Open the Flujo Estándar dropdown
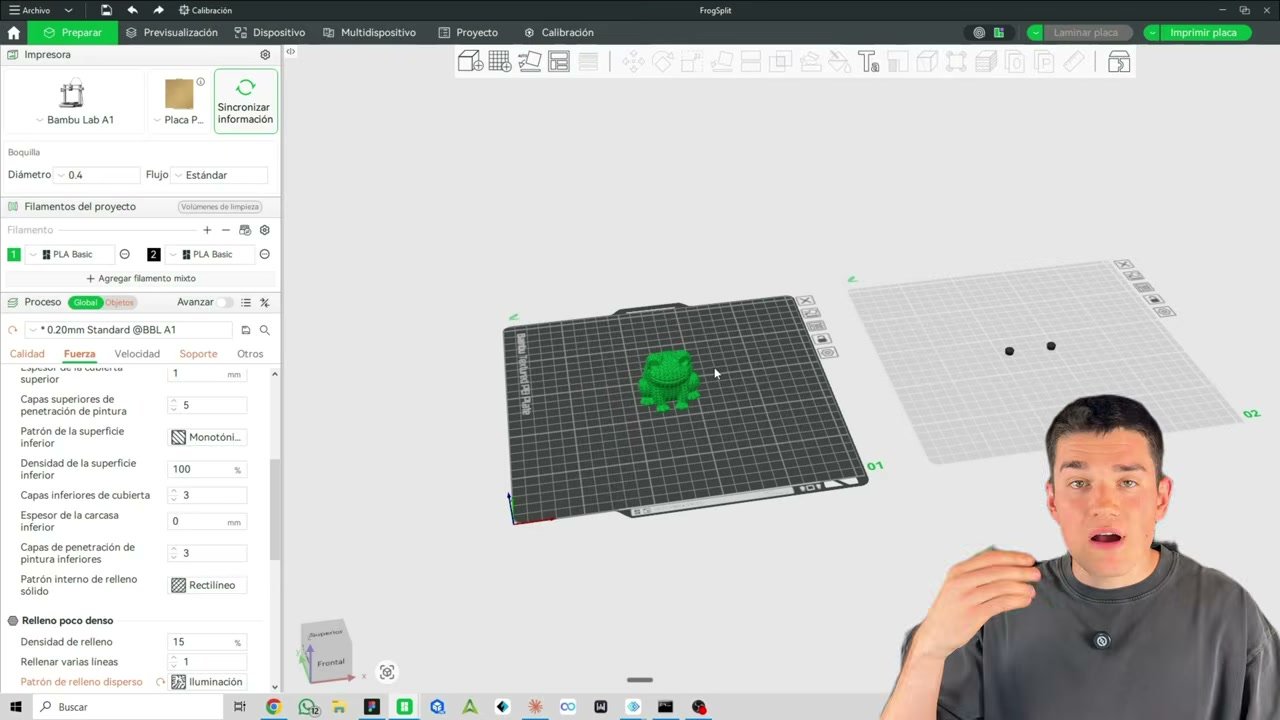 [220, 175]
